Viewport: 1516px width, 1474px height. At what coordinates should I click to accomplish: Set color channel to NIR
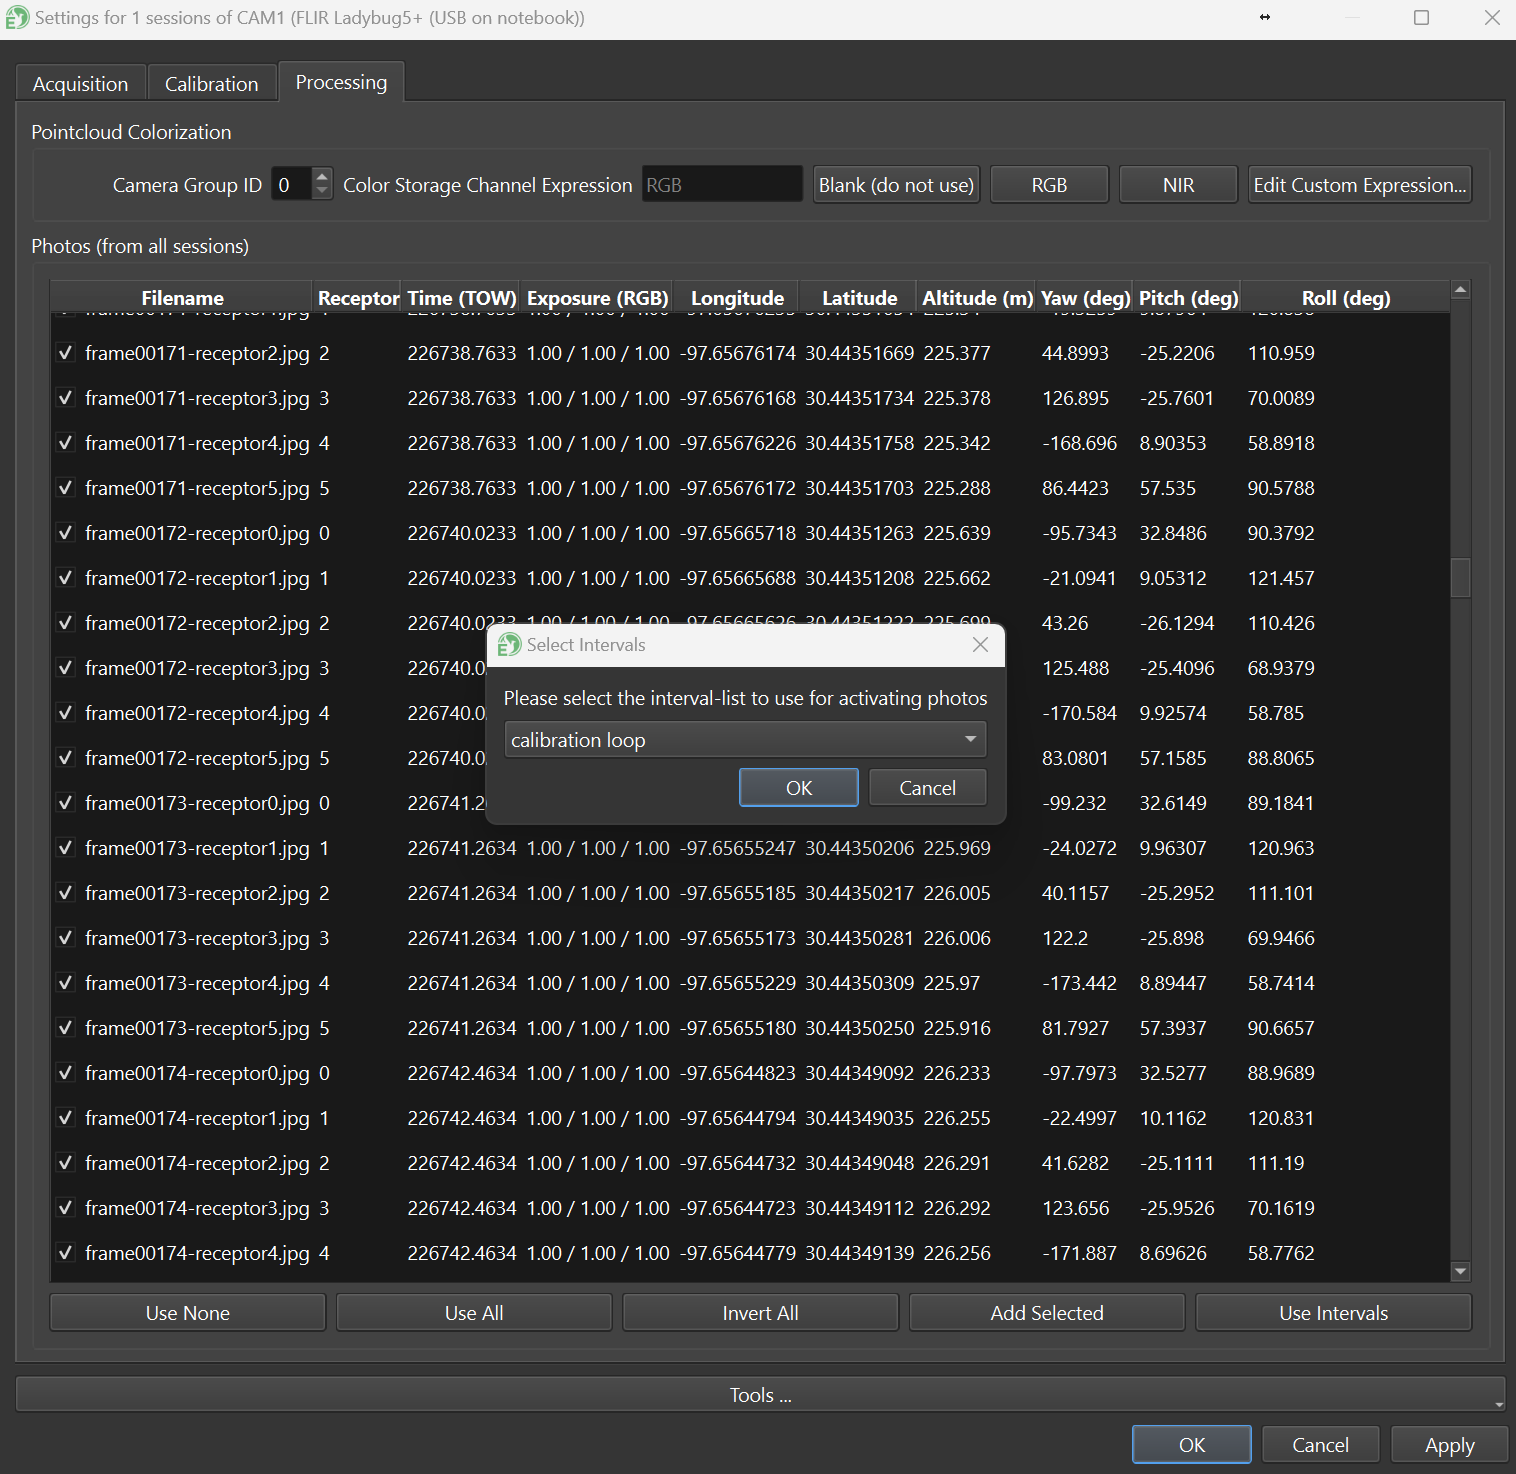(x=1178, y=185)
